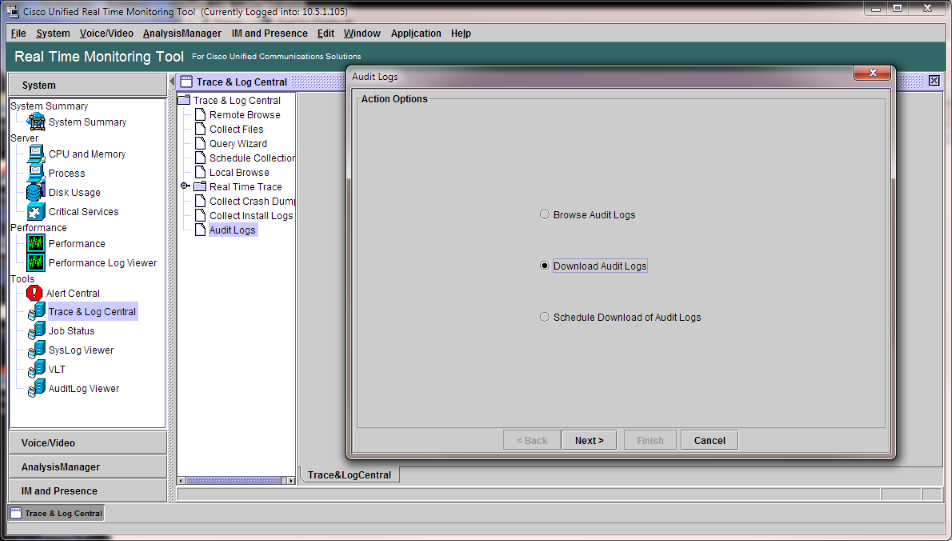Click Cancel in the Audit Logs dialog
This screenshot has height=541, width=952.
[x=709, y=440]
